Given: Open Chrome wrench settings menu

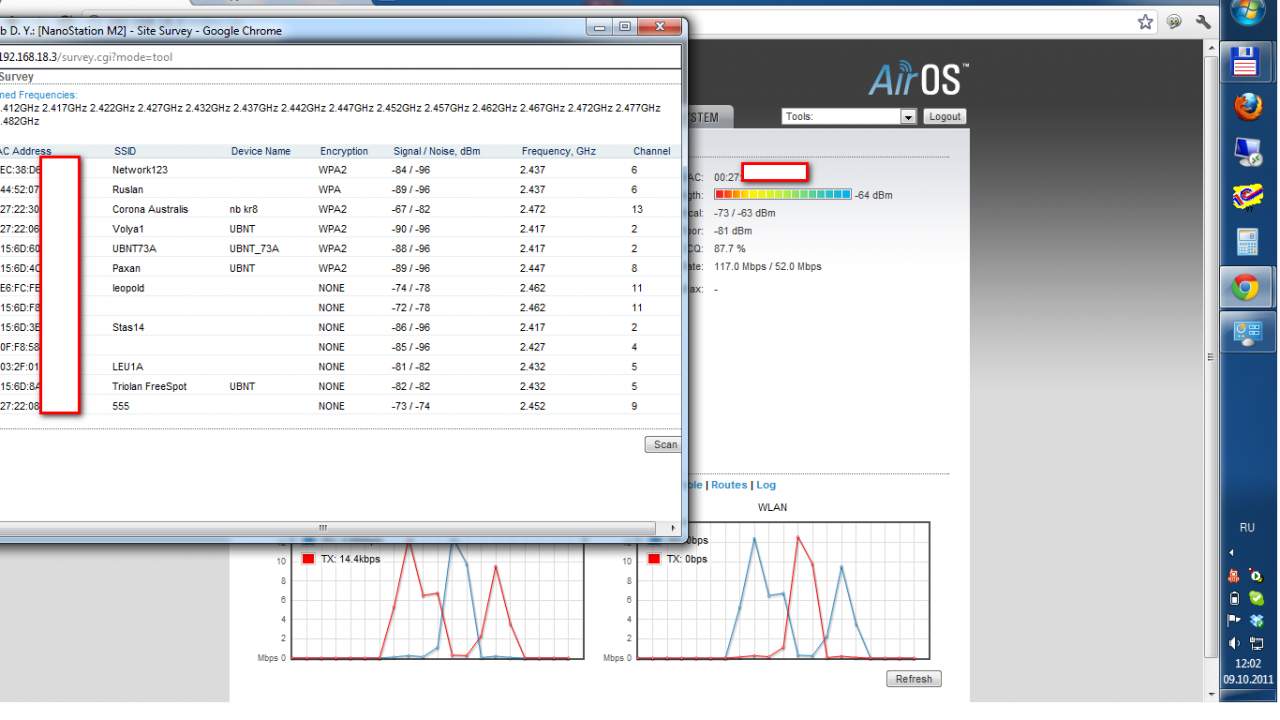Looking at the screenshot, I should 1203,22.
